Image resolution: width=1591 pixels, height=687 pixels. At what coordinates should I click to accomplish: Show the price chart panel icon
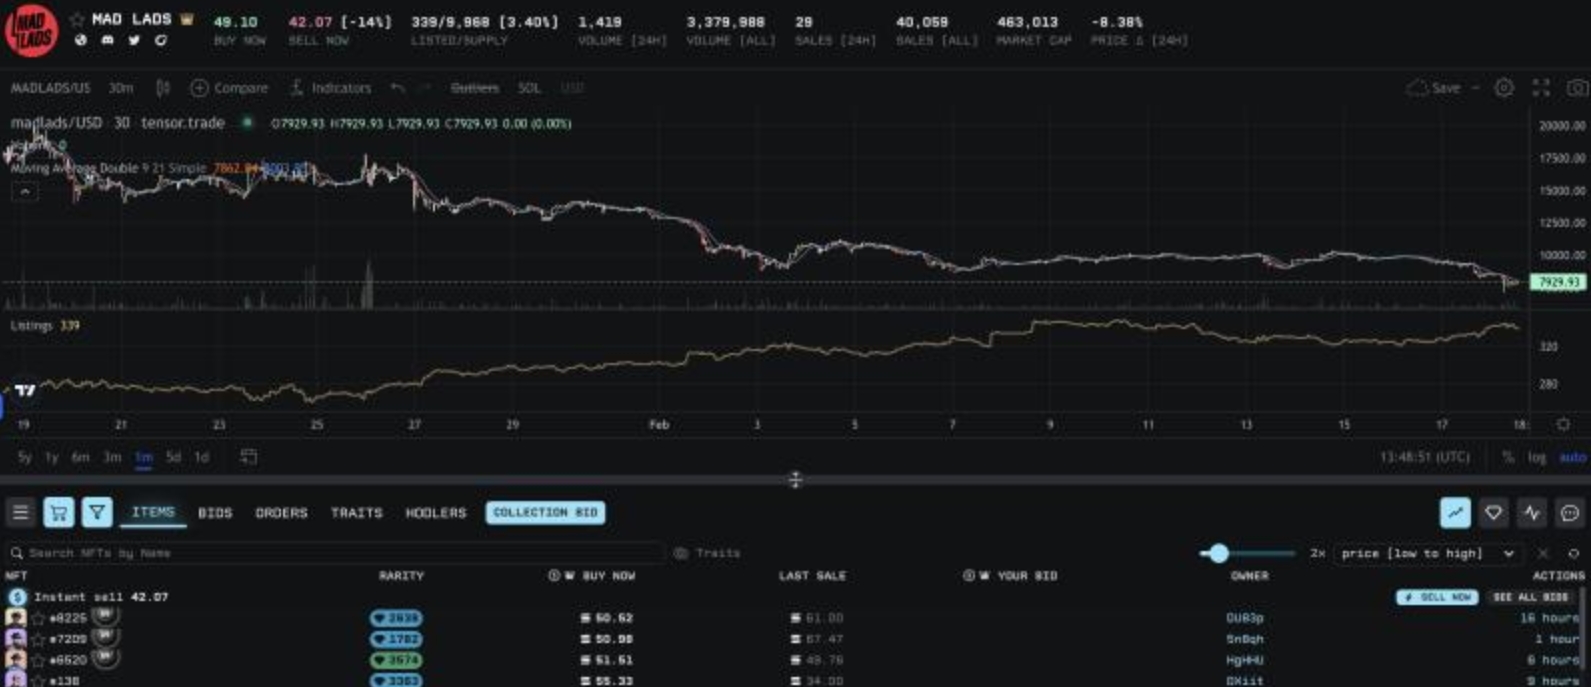(x=1455, y=513)
